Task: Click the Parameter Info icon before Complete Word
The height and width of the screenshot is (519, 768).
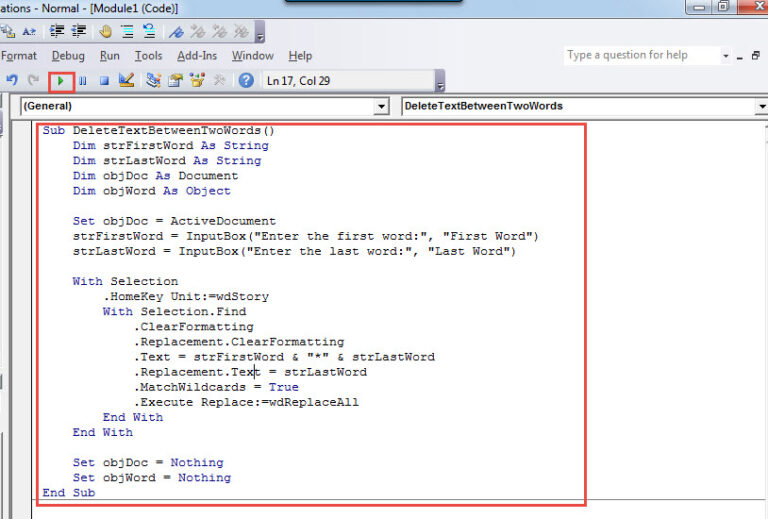Action: (8, 32)
